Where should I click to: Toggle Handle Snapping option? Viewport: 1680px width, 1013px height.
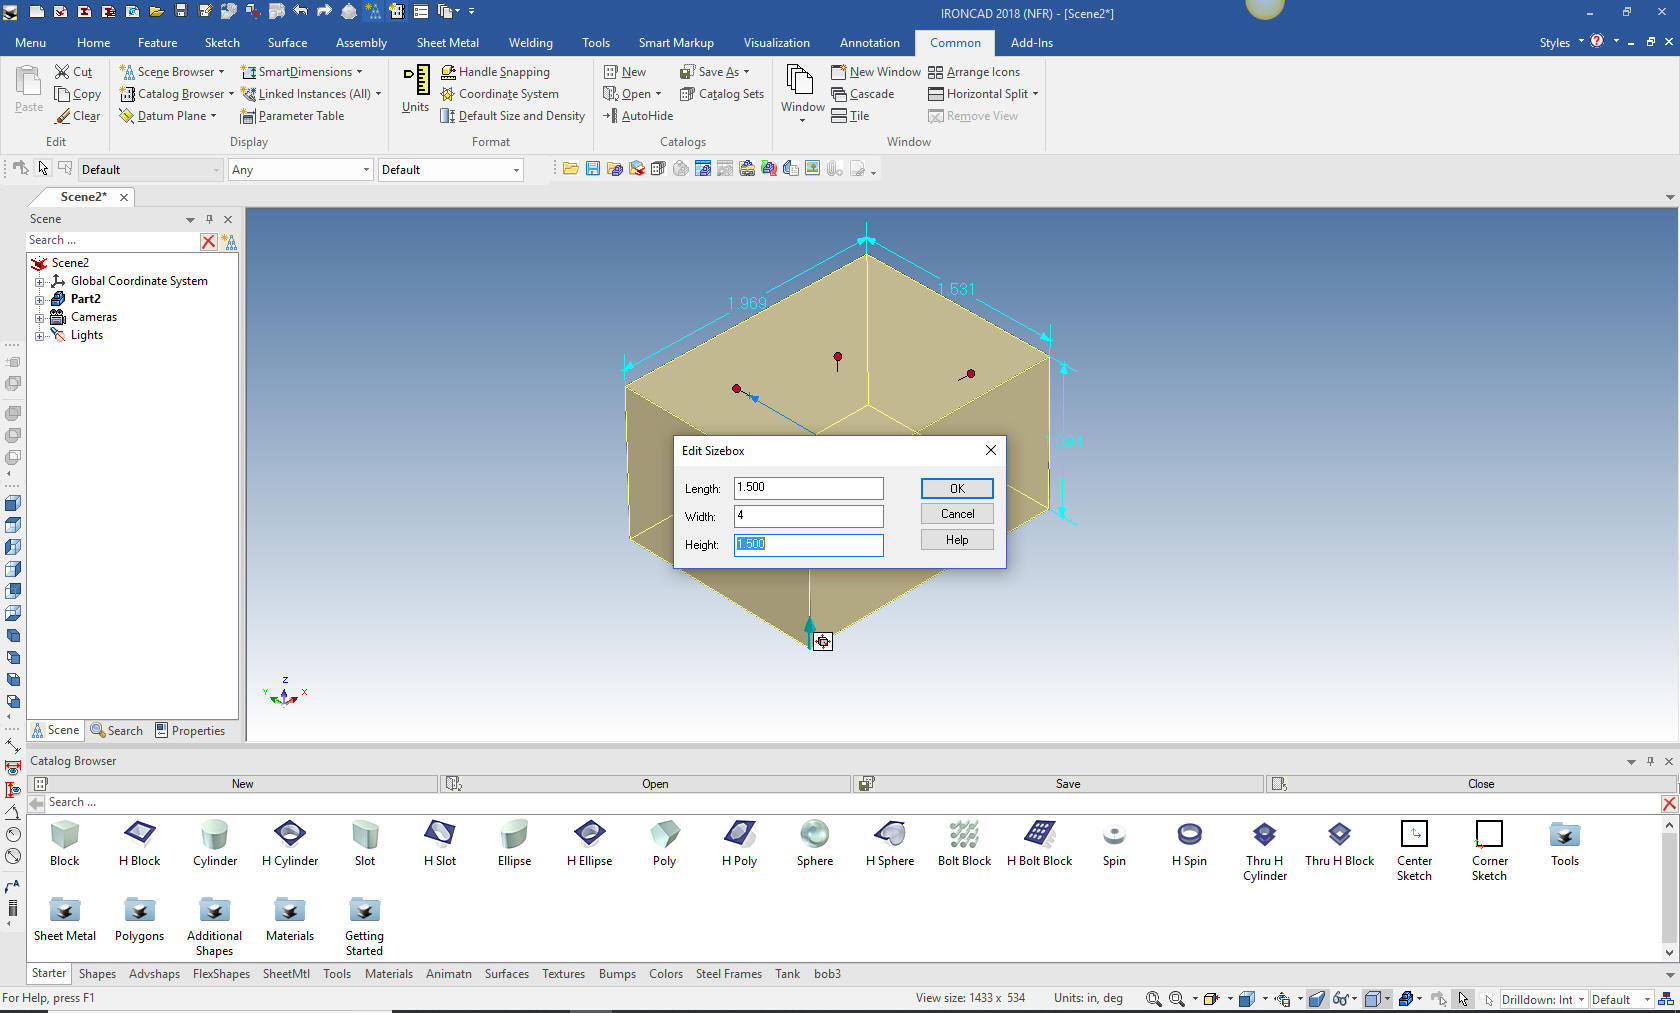tap(495, 72)
